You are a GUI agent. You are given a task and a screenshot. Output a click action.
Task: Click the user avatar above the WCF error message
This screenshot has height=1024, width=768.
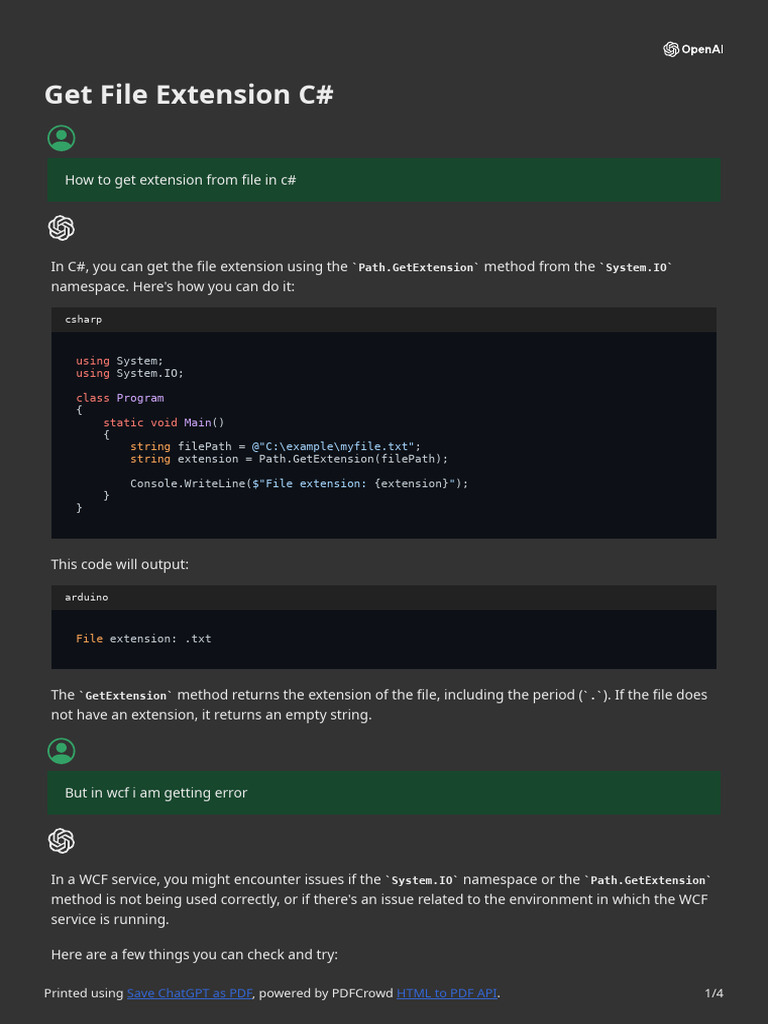point(61,752)
